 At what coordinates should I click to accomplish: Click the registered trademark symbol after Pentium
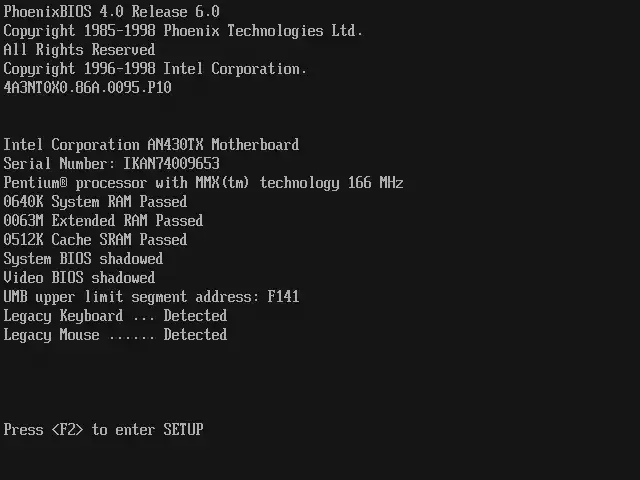(64, 182)
